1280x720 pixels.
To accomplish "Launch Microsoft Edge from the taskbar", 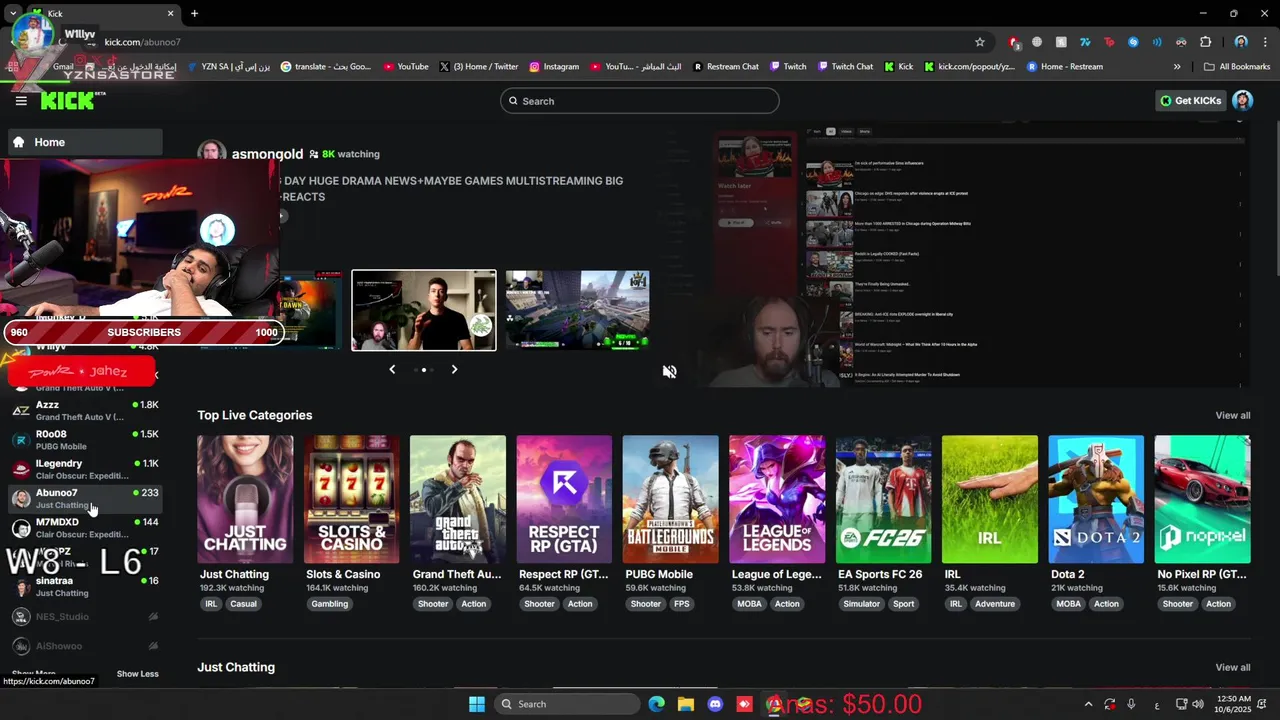I will 656,704.
